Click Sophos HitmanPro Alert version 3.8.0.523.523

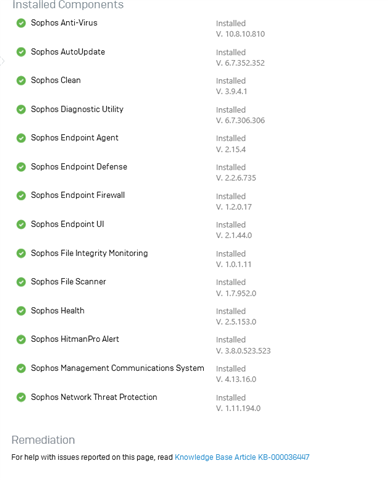243,351
